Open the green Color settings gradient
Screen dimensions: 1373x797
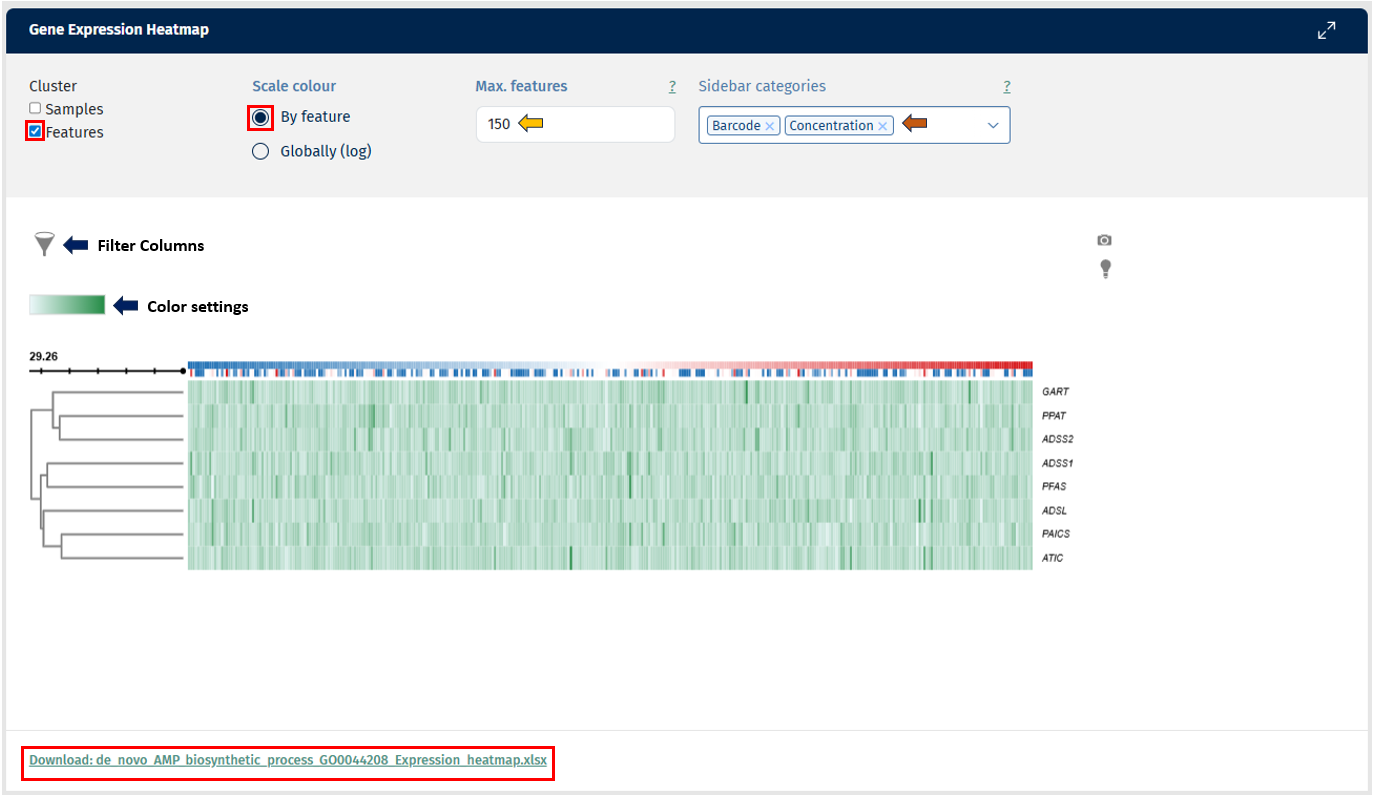[66, 304]
